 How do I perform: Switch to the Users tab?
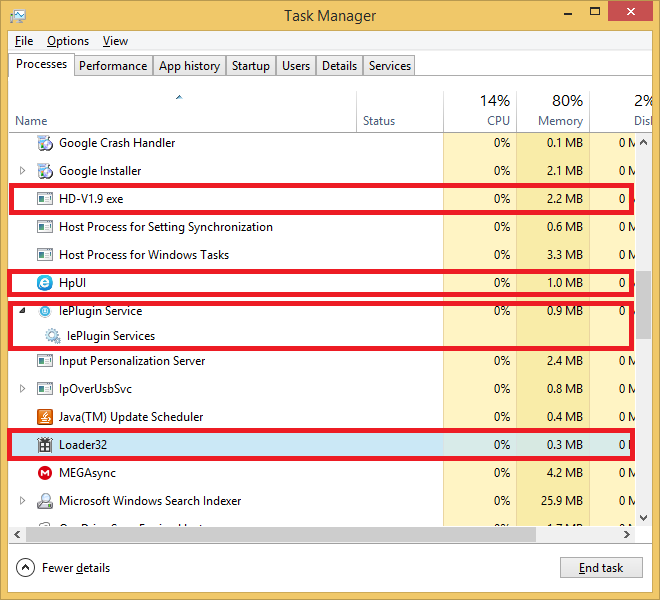point(296,66)
